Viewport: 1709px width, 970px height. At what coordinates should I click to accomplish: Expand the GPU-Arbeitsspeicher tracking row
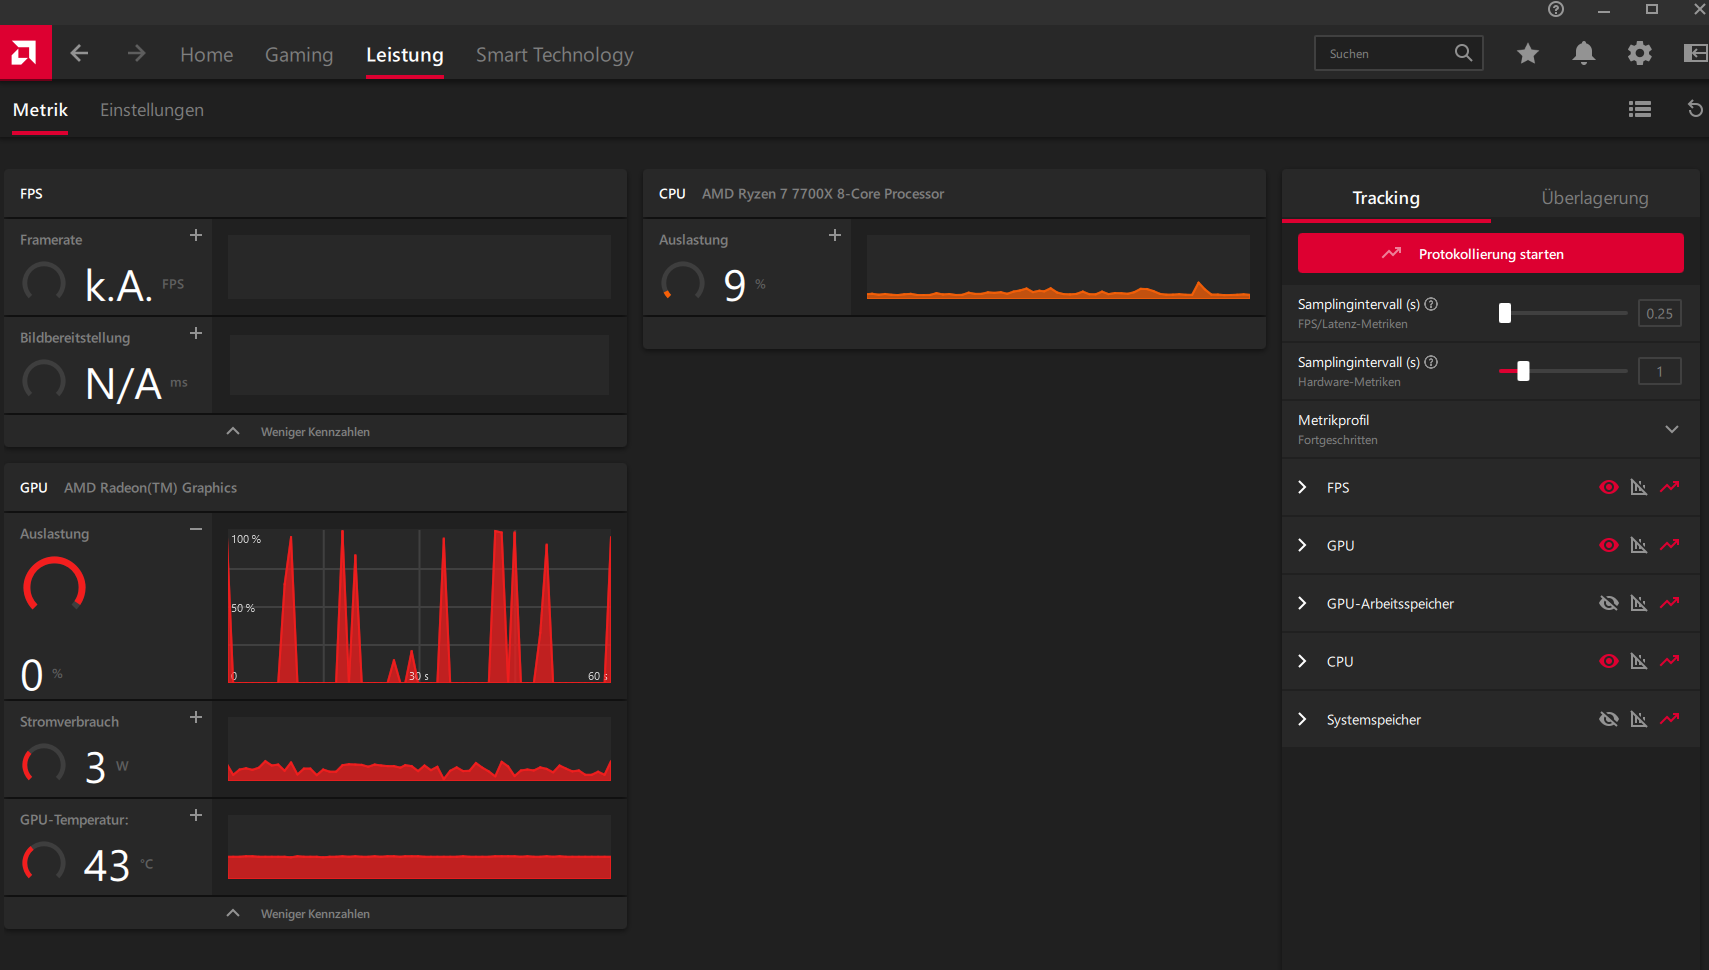click(1302, 603)
